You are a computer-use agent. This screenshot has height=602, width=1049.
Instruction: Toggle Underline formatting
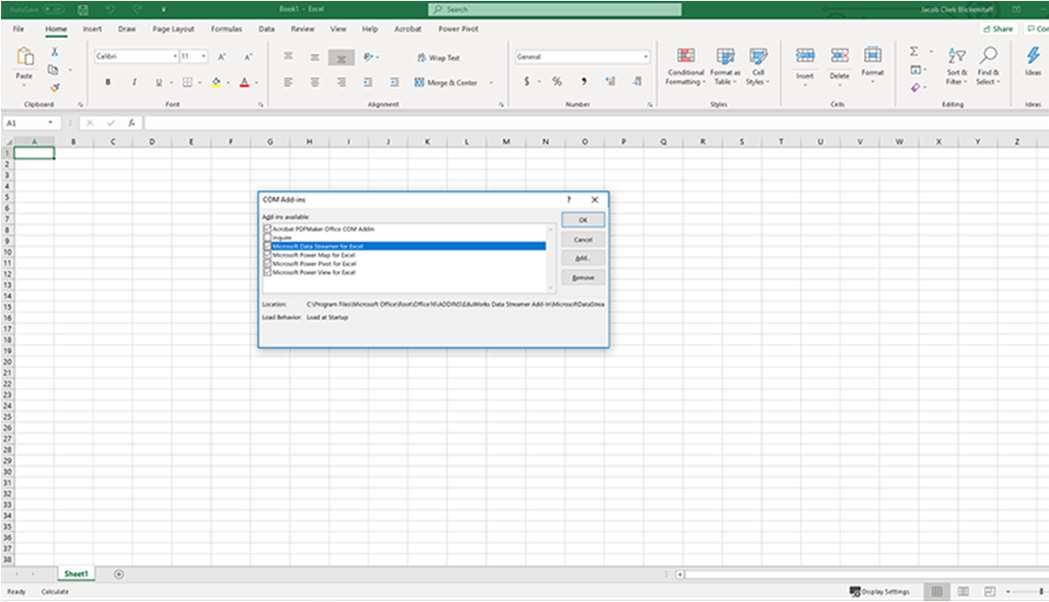159,82
